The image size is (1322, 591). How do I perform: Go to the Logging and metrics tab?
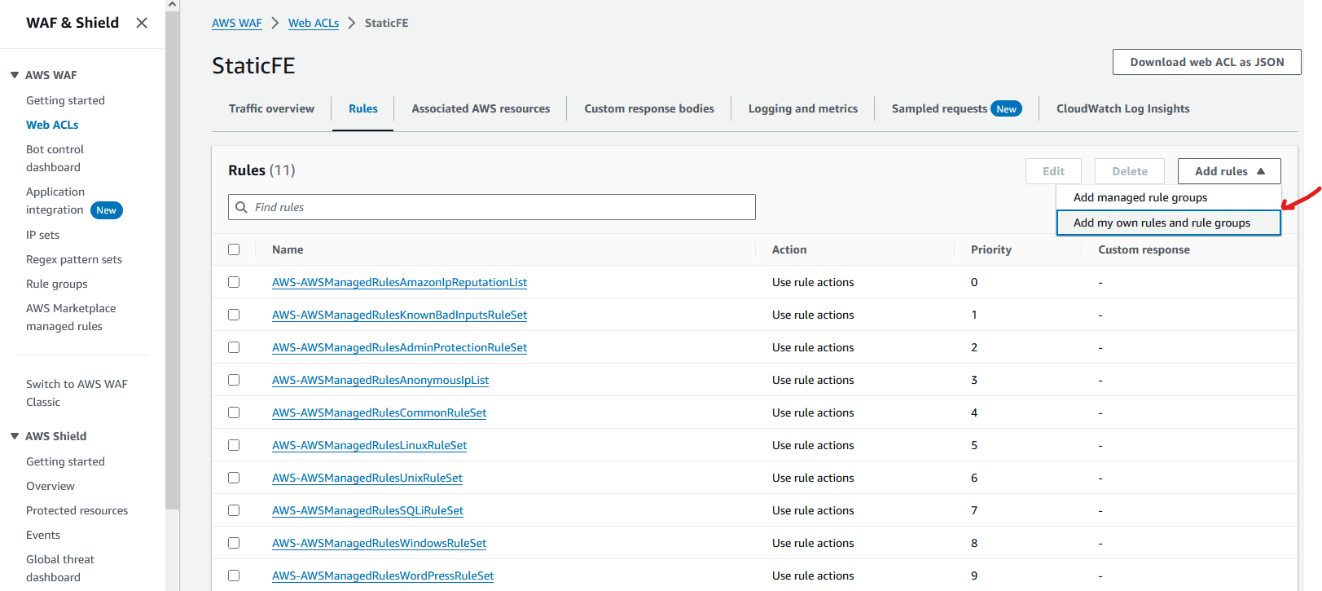(x=803, y=109)
